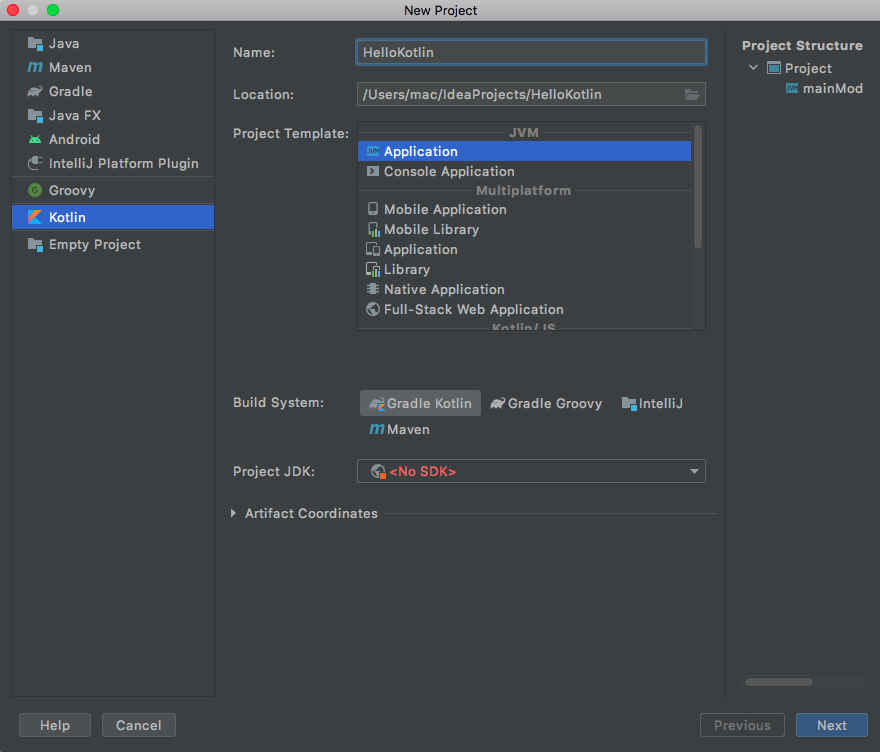The height and width of the screenshot is (752, 880).
Task: Click the Next button
Action: click(832, 725)
